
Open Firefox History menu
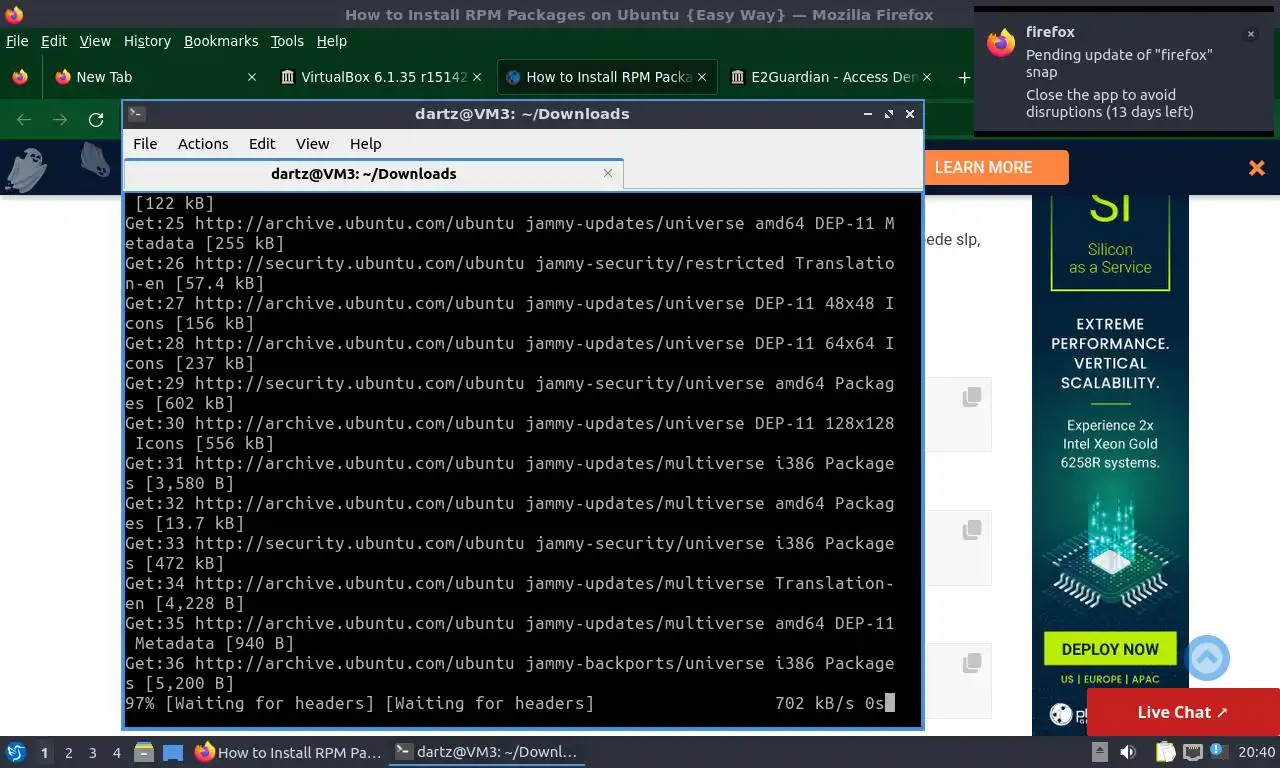click(147, 41)
